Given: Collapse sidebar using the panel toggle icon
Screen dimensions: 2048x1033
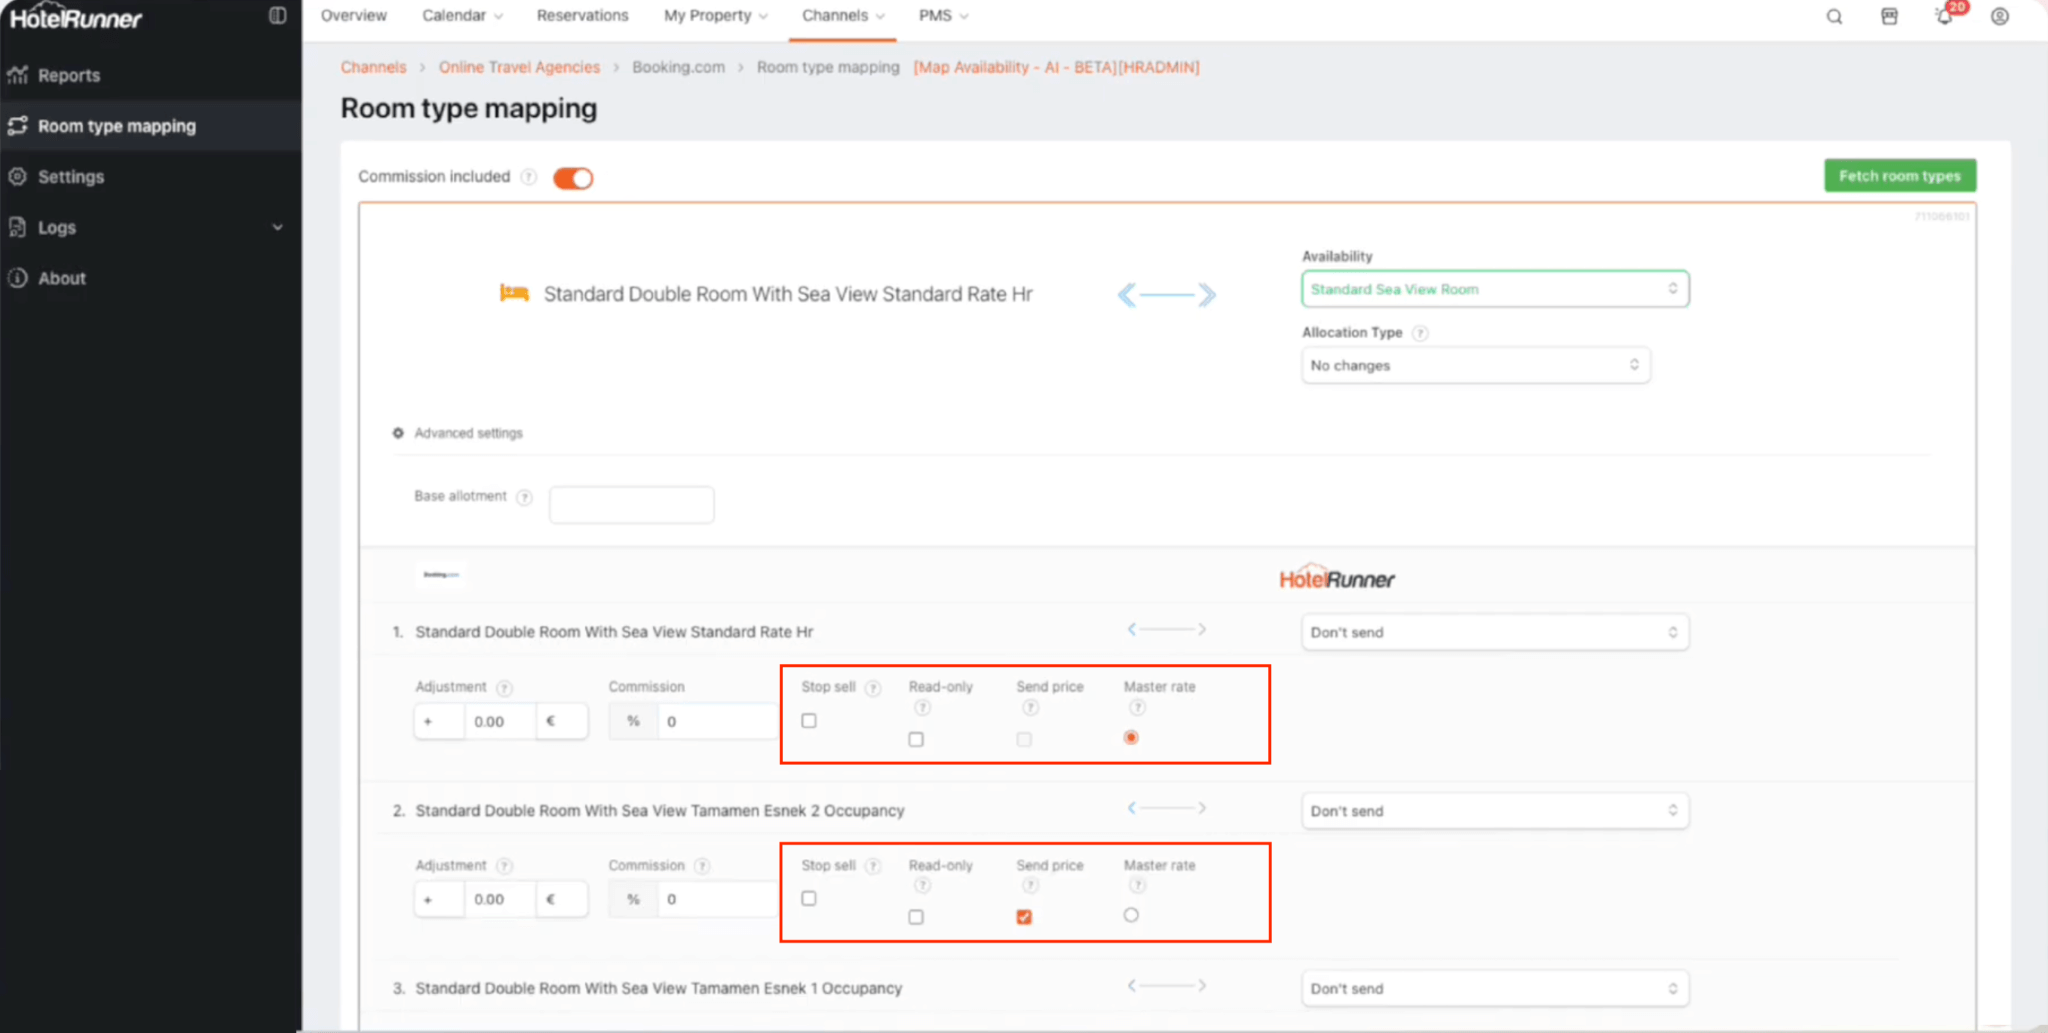Looking at the screenshot, I should tap(277, 16).
